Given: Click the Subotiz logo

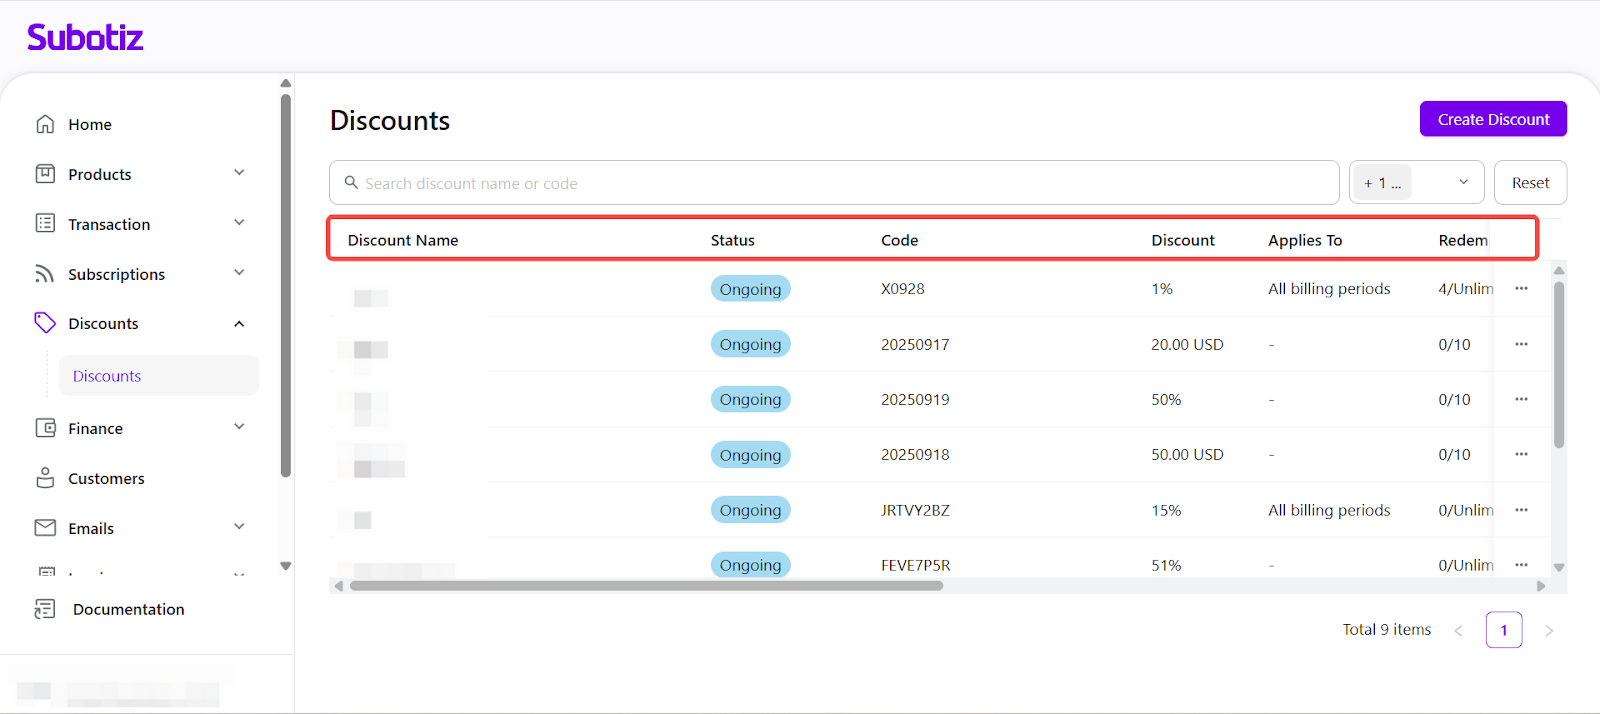Looking at the screenshot, I should pyautogui.click(x=85, y=38).
